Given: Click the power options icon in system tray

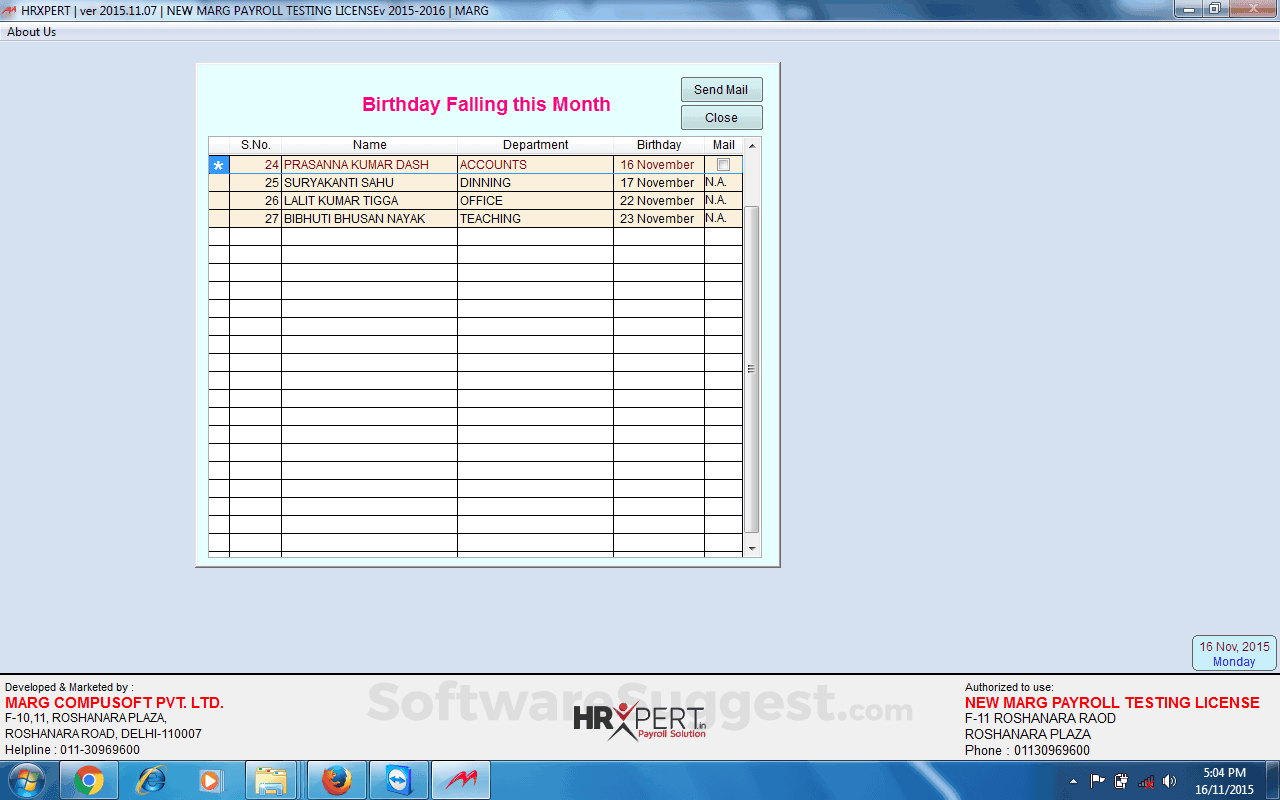Looking at the screenshot, I should click(x=1122, y=782).
